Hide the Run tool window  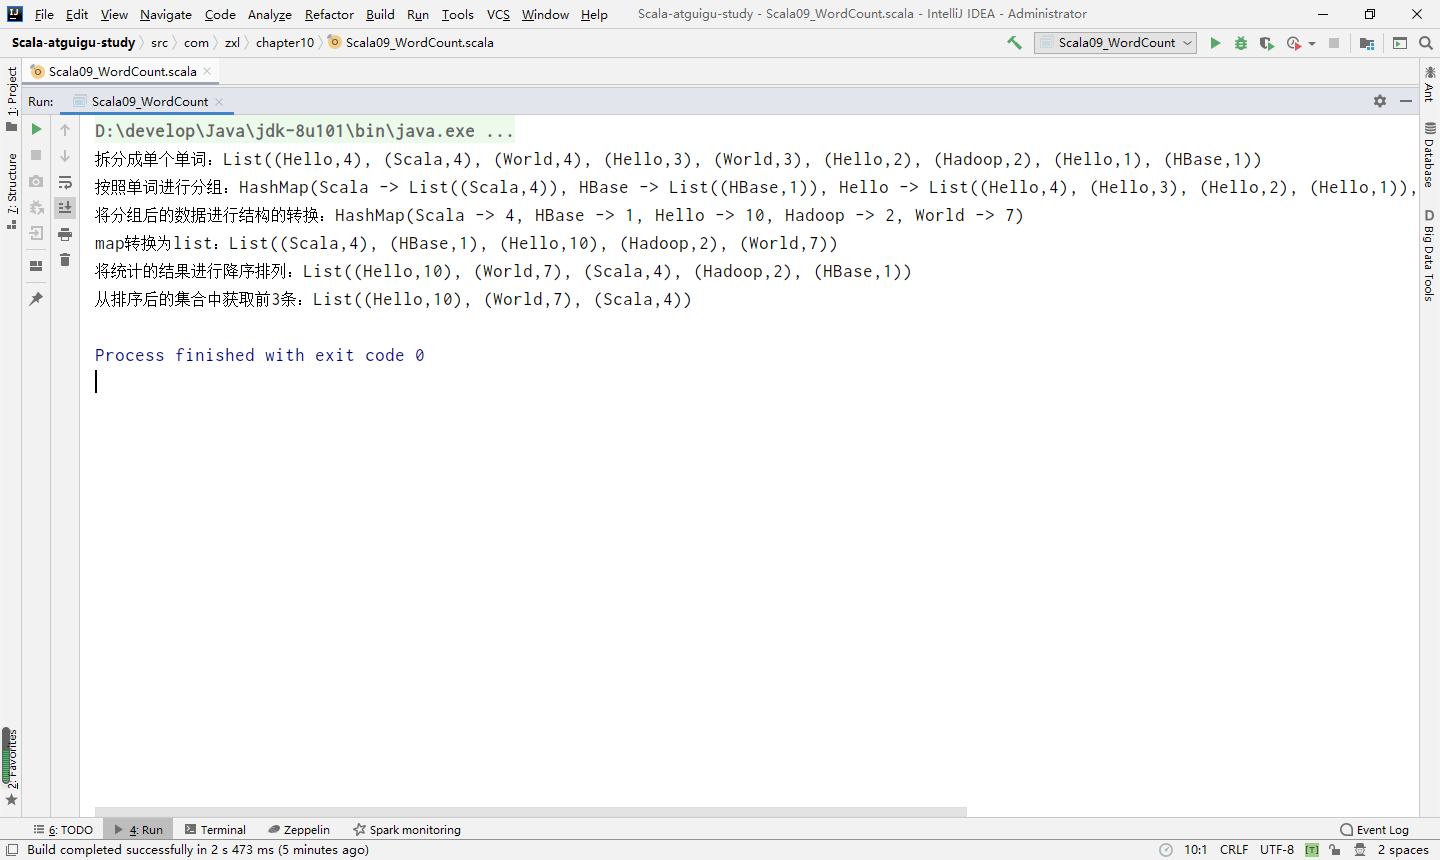(x=1406, y=101)
